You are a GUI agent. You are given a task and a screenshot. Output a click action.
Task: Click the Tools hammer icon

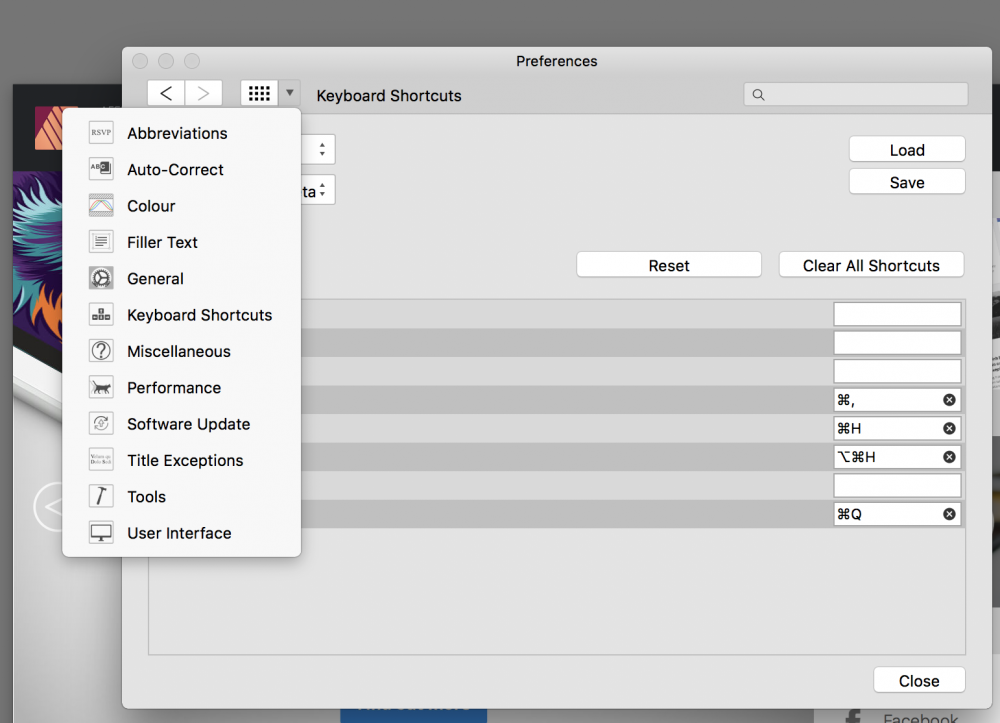pyautogui.click(x=101, y=497)
